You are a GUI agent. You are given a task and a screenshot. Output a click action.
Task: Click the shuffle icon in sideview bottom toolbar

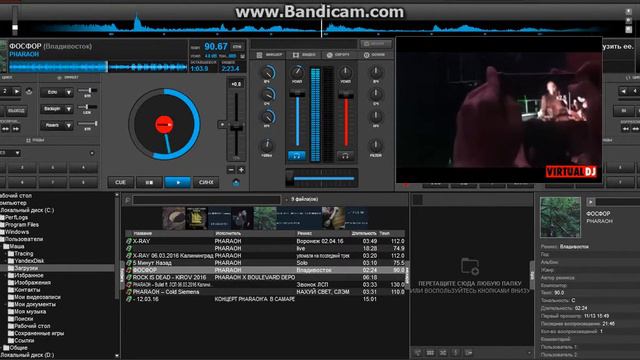pyautogui.click(x=443, y=353)
